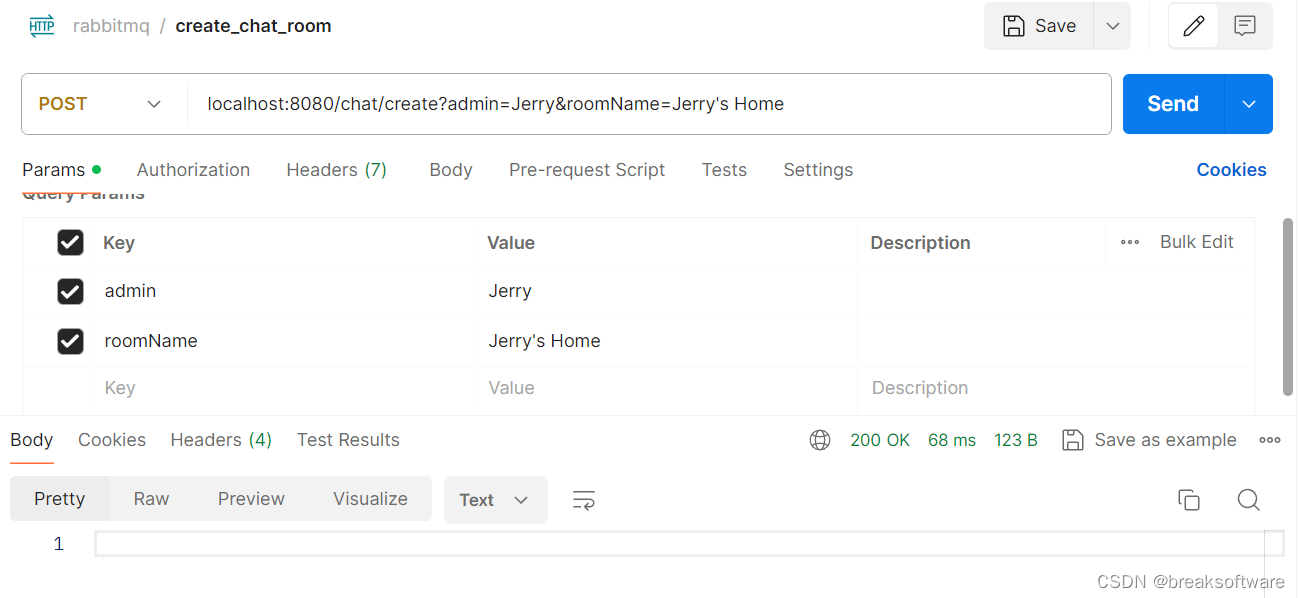Image resolution: width=1300 pixels, height=598 pixels.
Task: Switch to the Authorization tab
Action: pos(193,170)
